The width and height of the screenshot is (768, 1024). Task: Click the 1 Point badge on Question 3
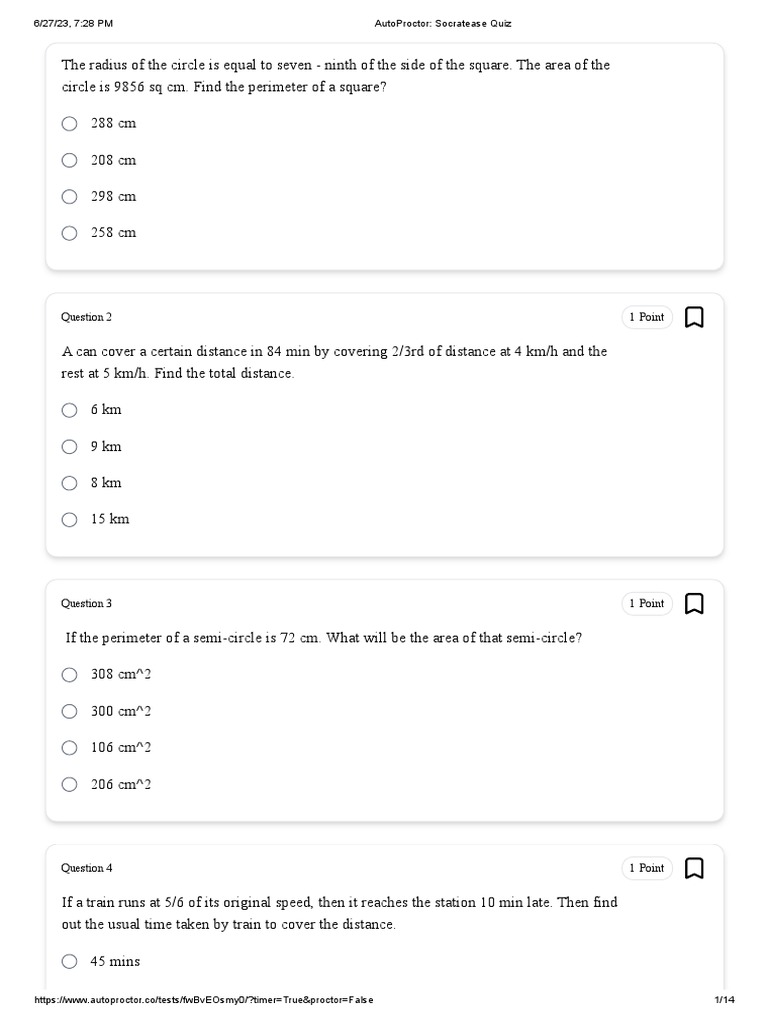point(646,604)
